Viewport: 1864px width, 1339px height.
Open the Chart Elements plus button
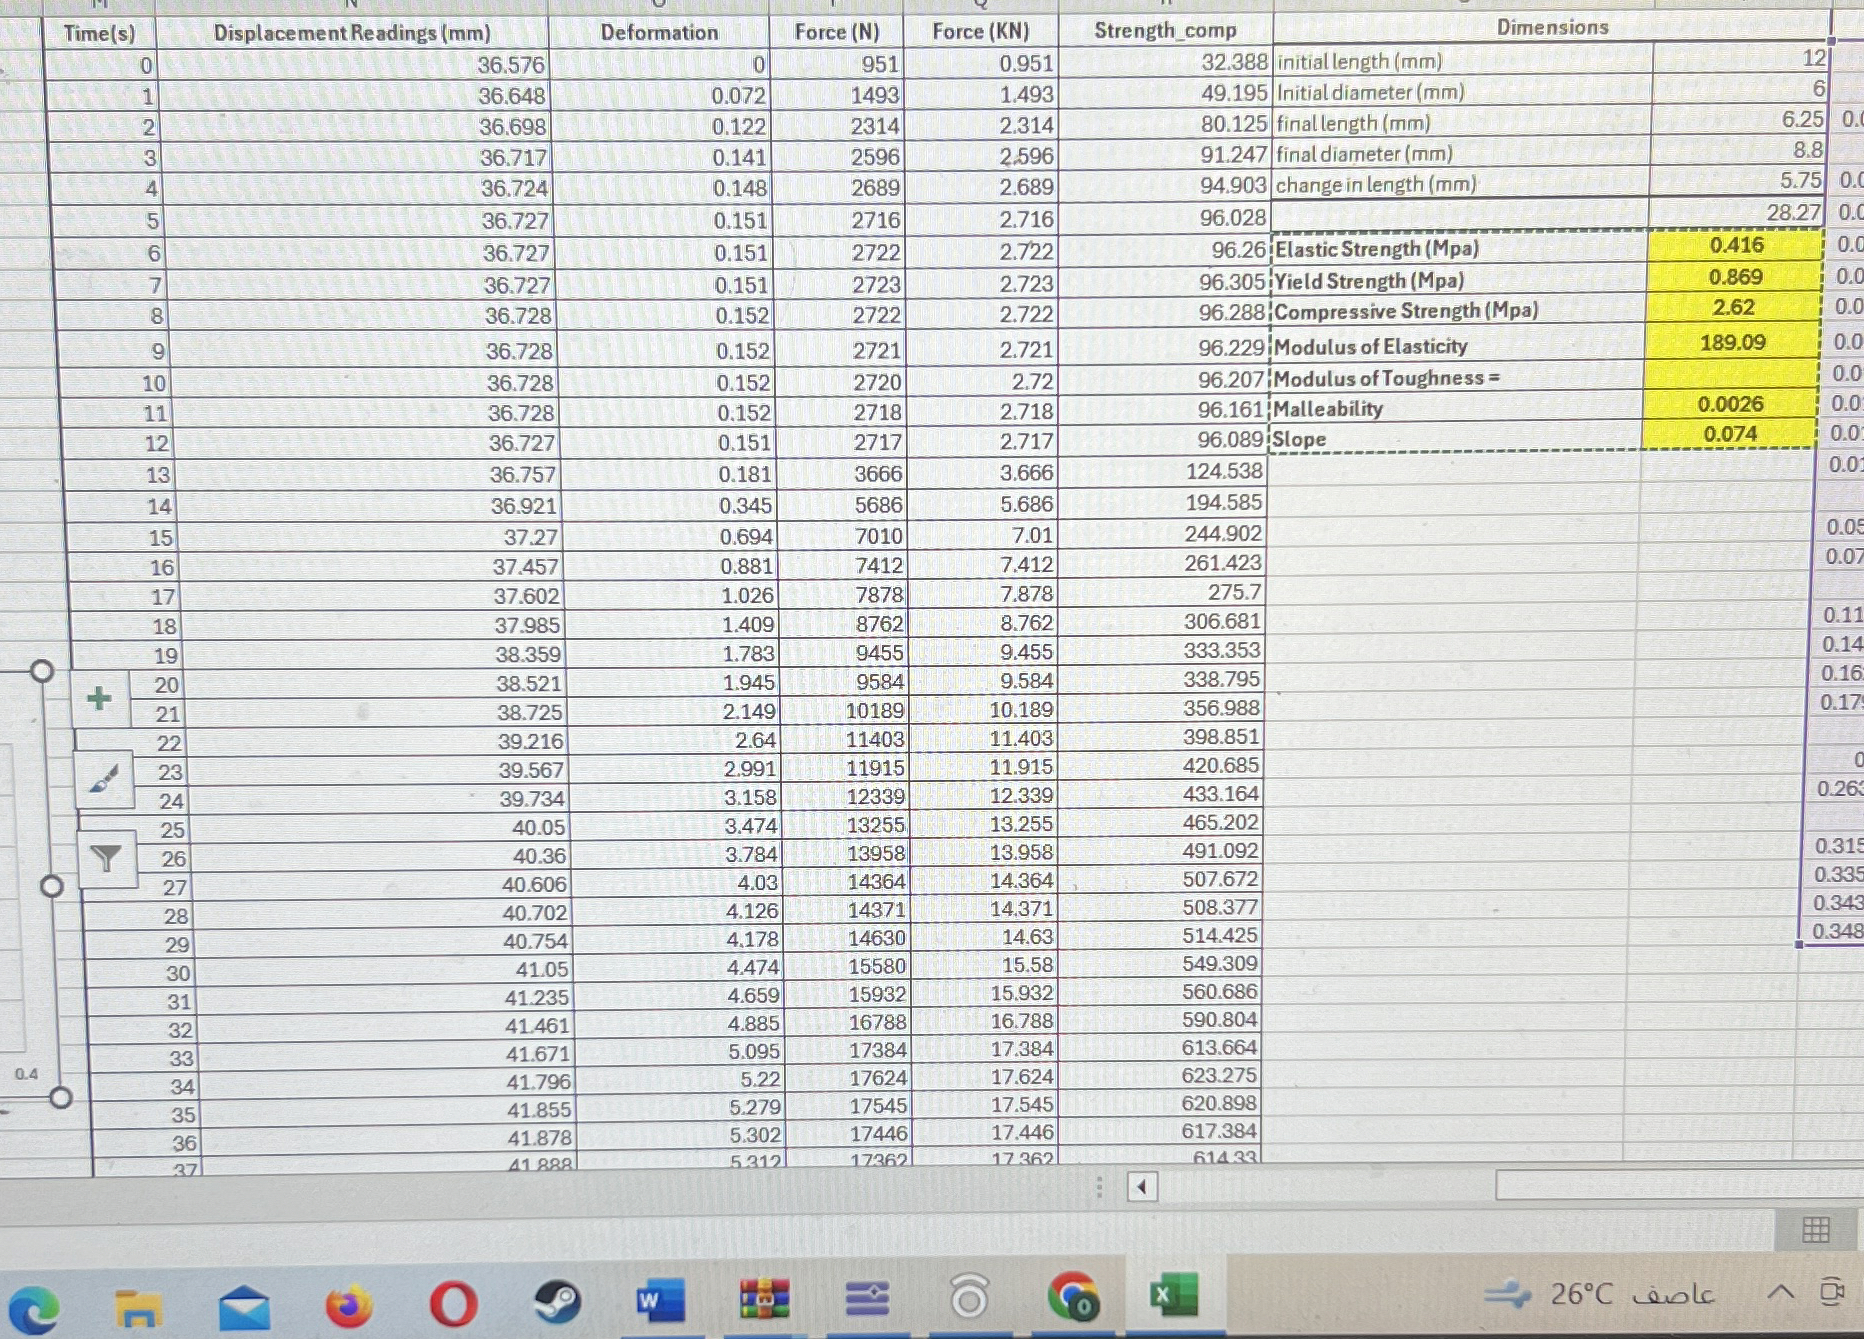tap(99, 698)
